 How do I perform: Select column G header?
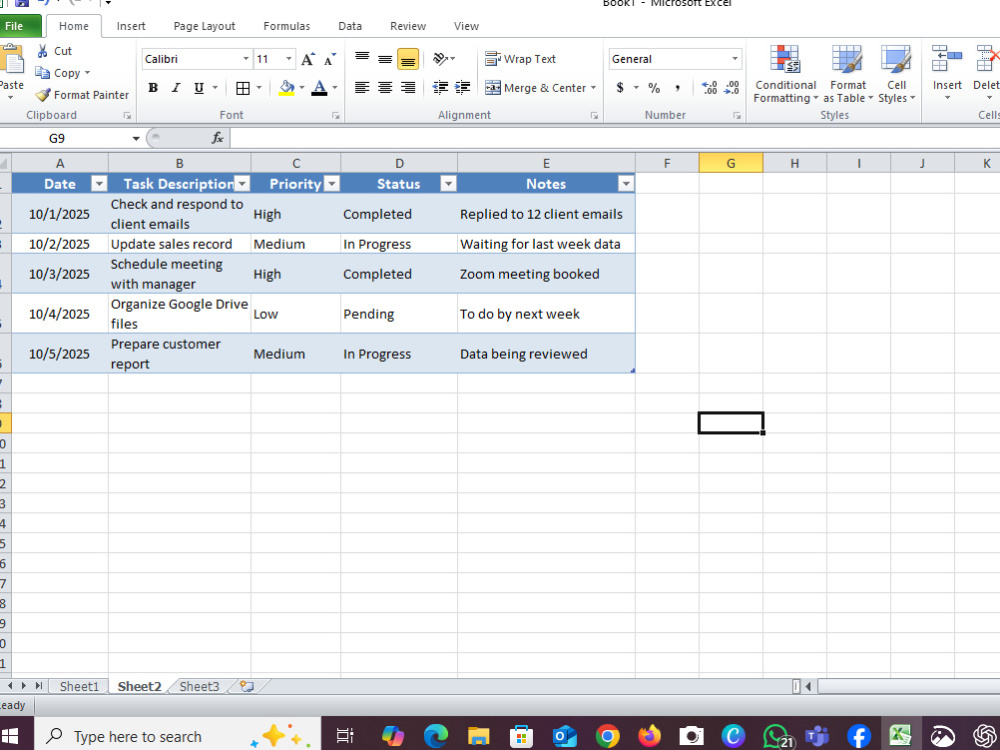click(731, 163)
